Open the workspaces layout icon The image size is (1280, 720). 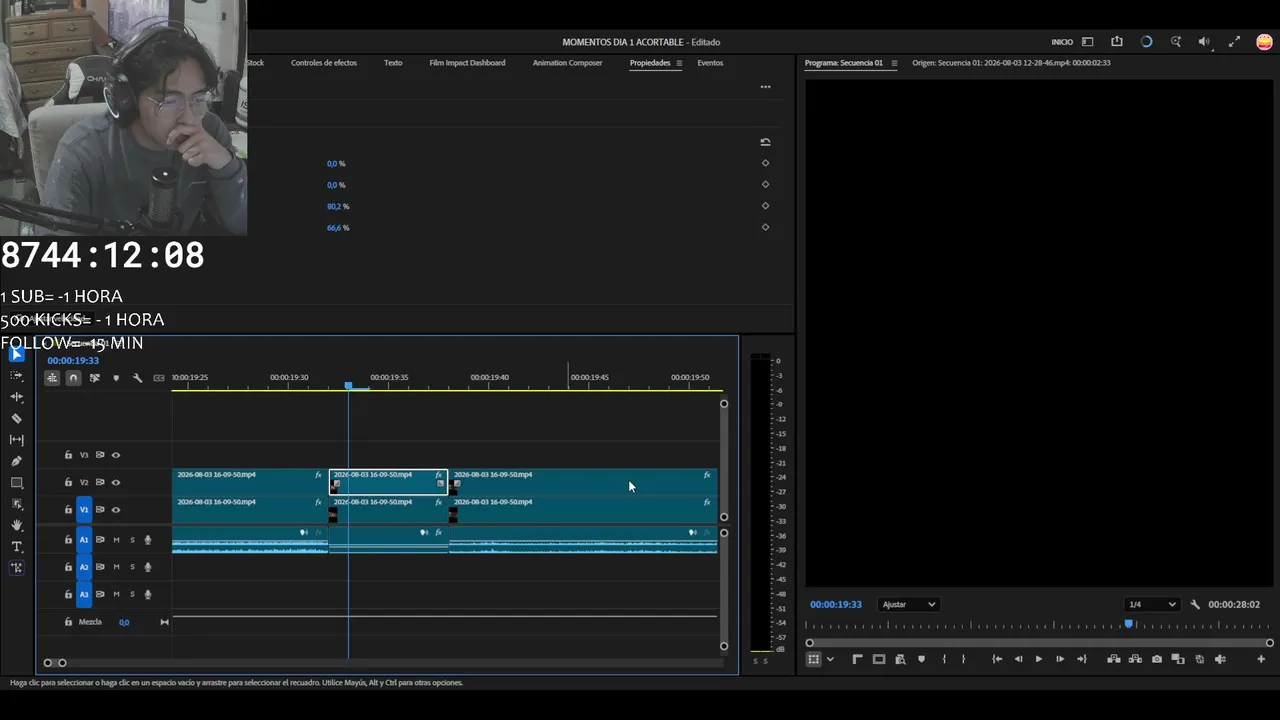1088,42
